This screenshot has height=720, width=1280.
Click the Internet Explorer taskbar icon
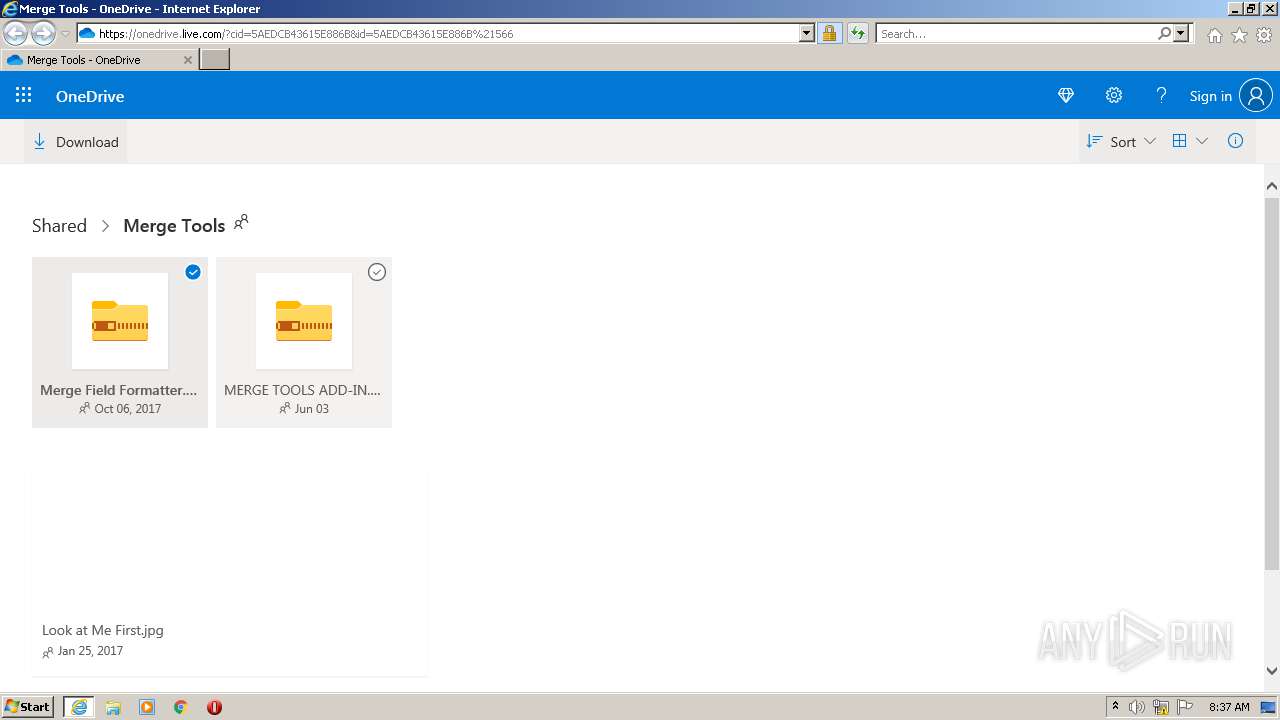pyautogui.click(x=79, y=707)
